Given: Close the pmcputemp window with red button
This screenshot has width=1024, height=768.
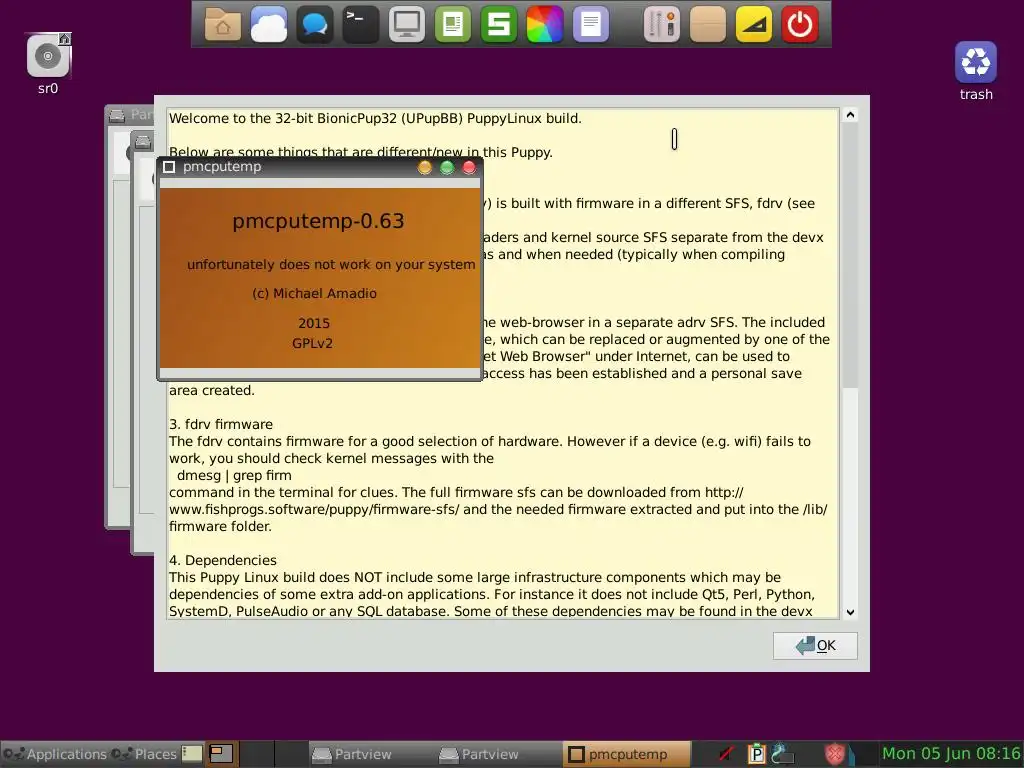Looking at the screenshot, I should pyautogui.click(x=469, y=168).
